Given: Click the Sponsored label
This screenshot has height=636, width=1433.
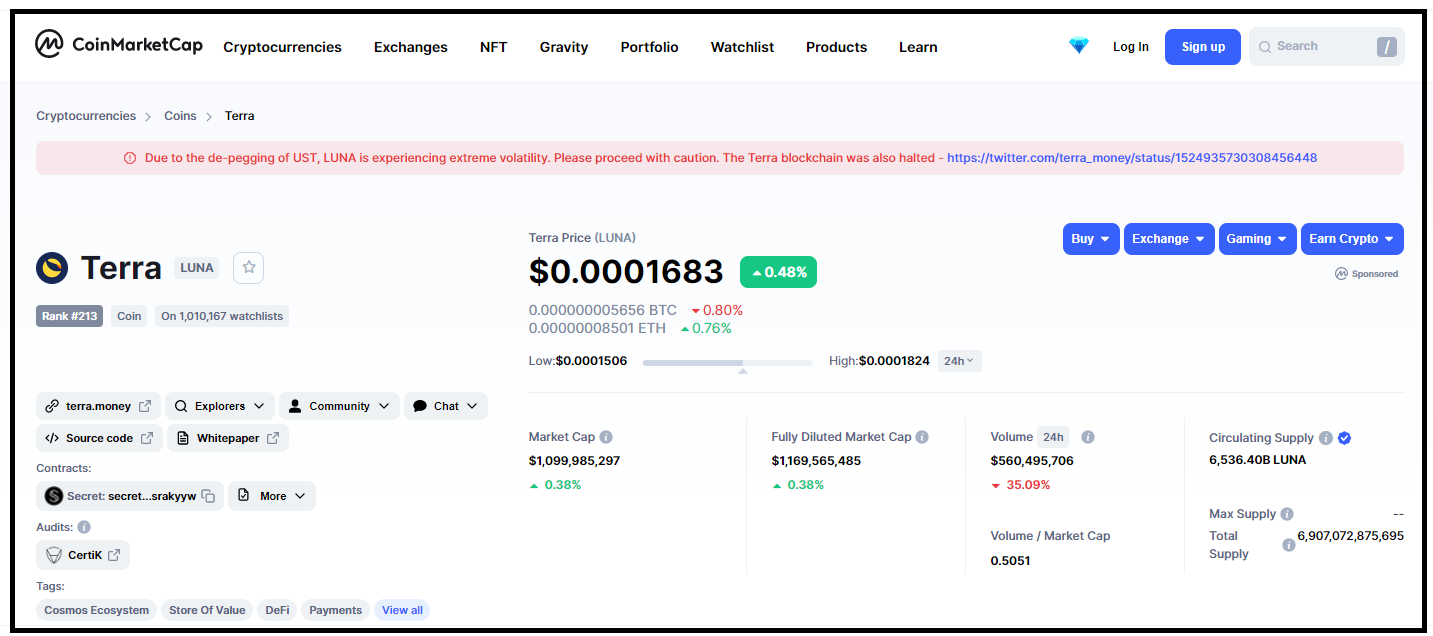Looking at the screenshot, I should [1367, 274].
